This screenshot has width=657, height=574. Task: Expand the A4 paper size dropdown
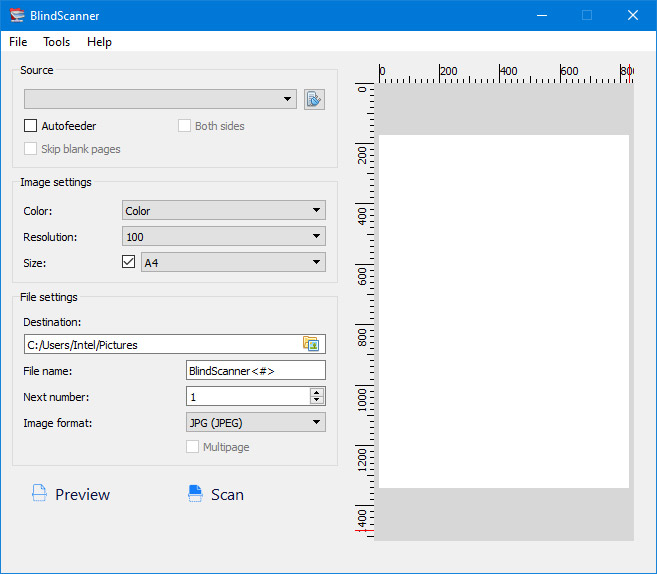tap(233, 262)
